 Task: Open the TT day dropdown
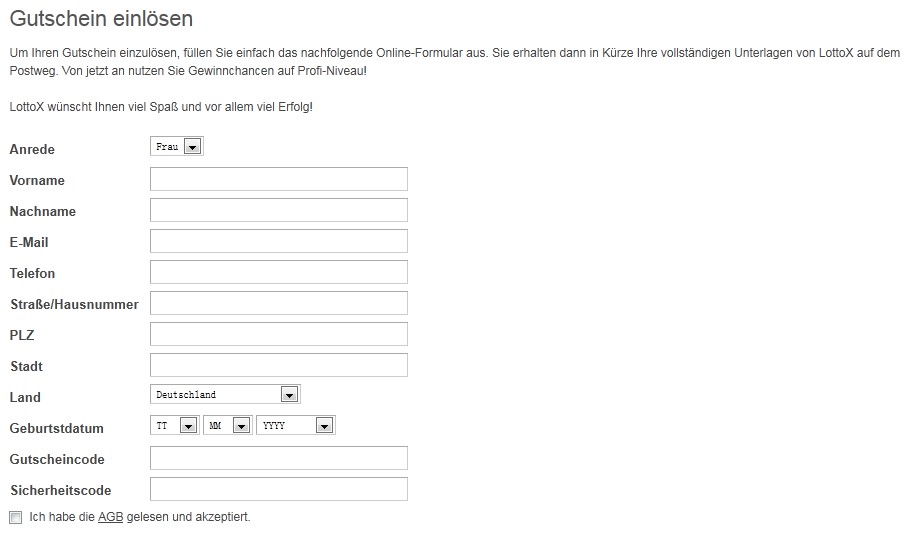[175, 425]
